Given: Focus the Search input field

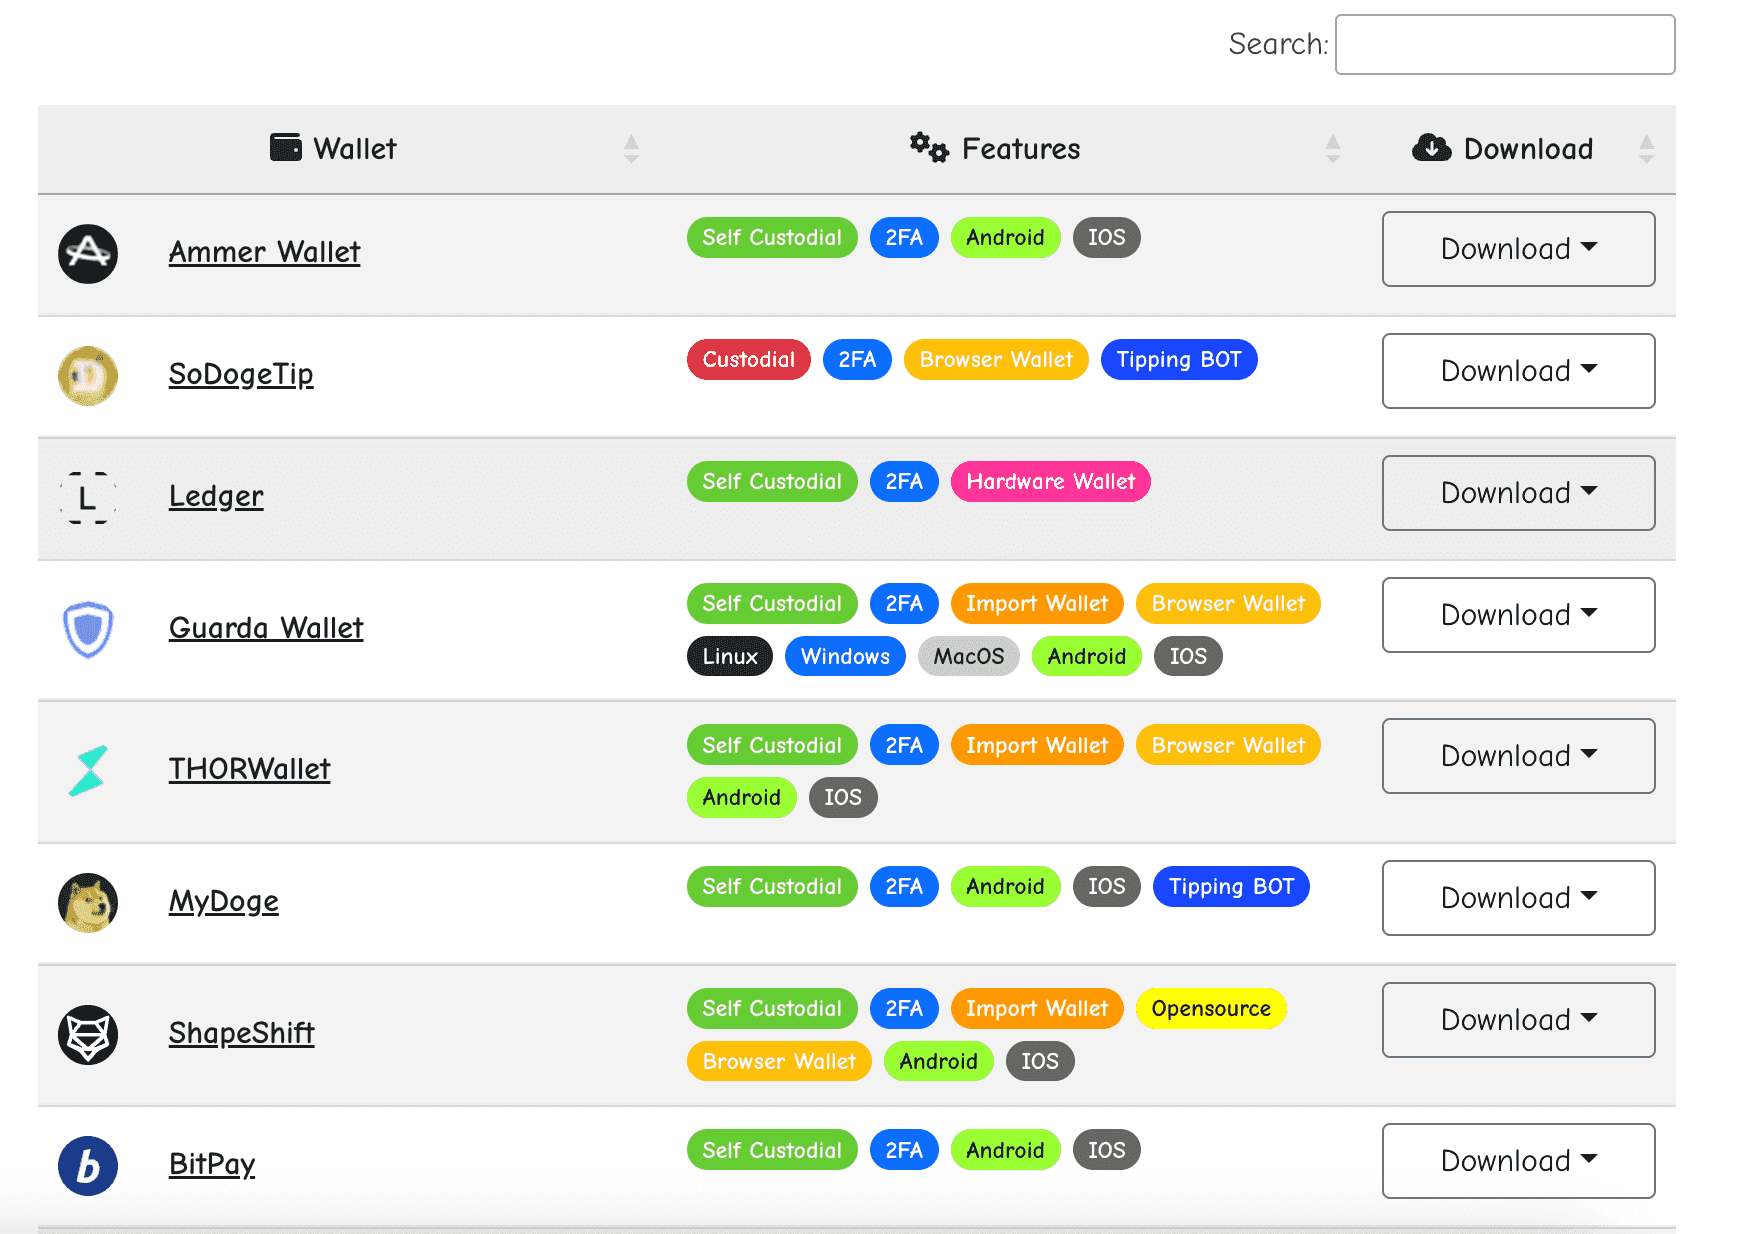Looking at the screenshot, I should click(1505, 44).
